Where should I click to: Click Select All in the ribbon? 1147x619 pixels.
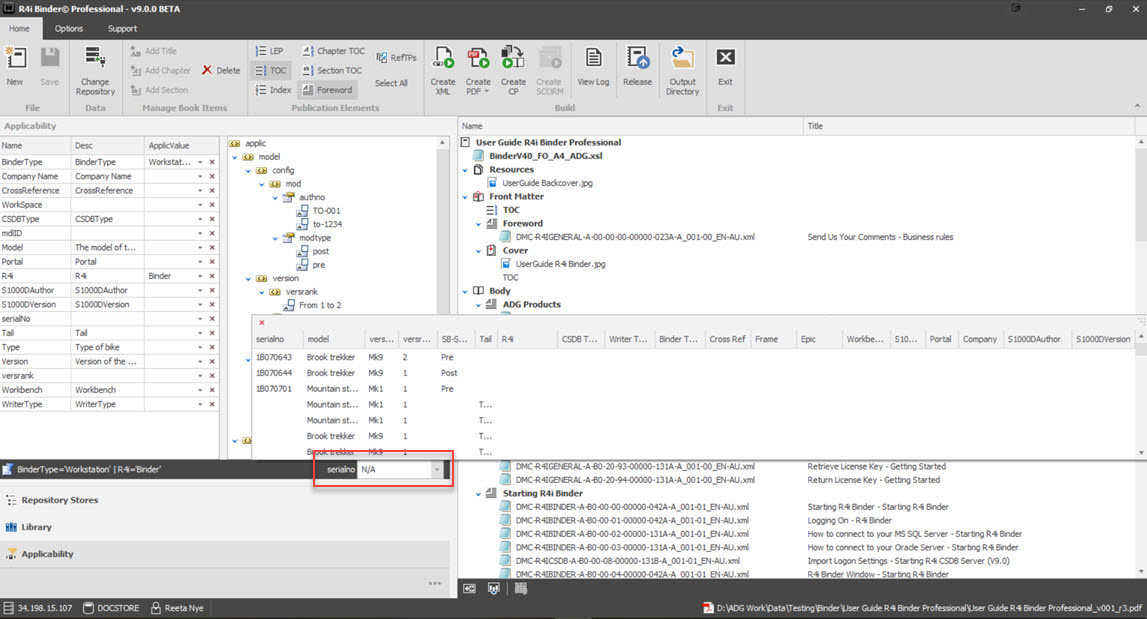[391, 83]
